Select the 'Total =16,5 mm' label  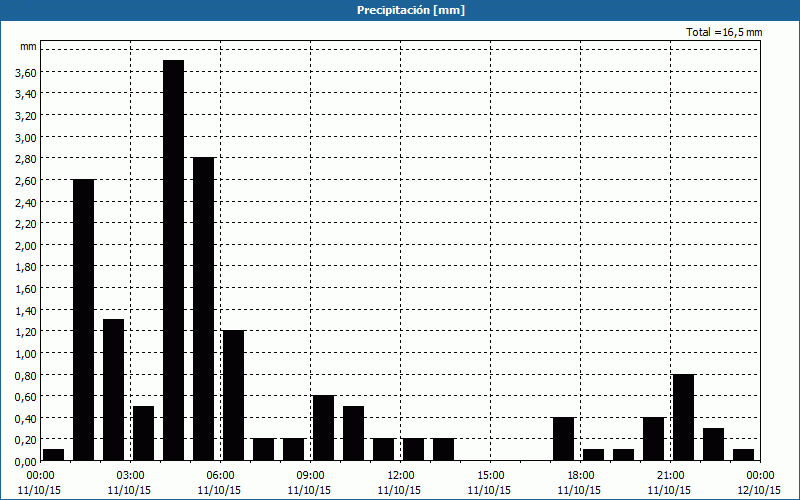click(x=724, y=32)
